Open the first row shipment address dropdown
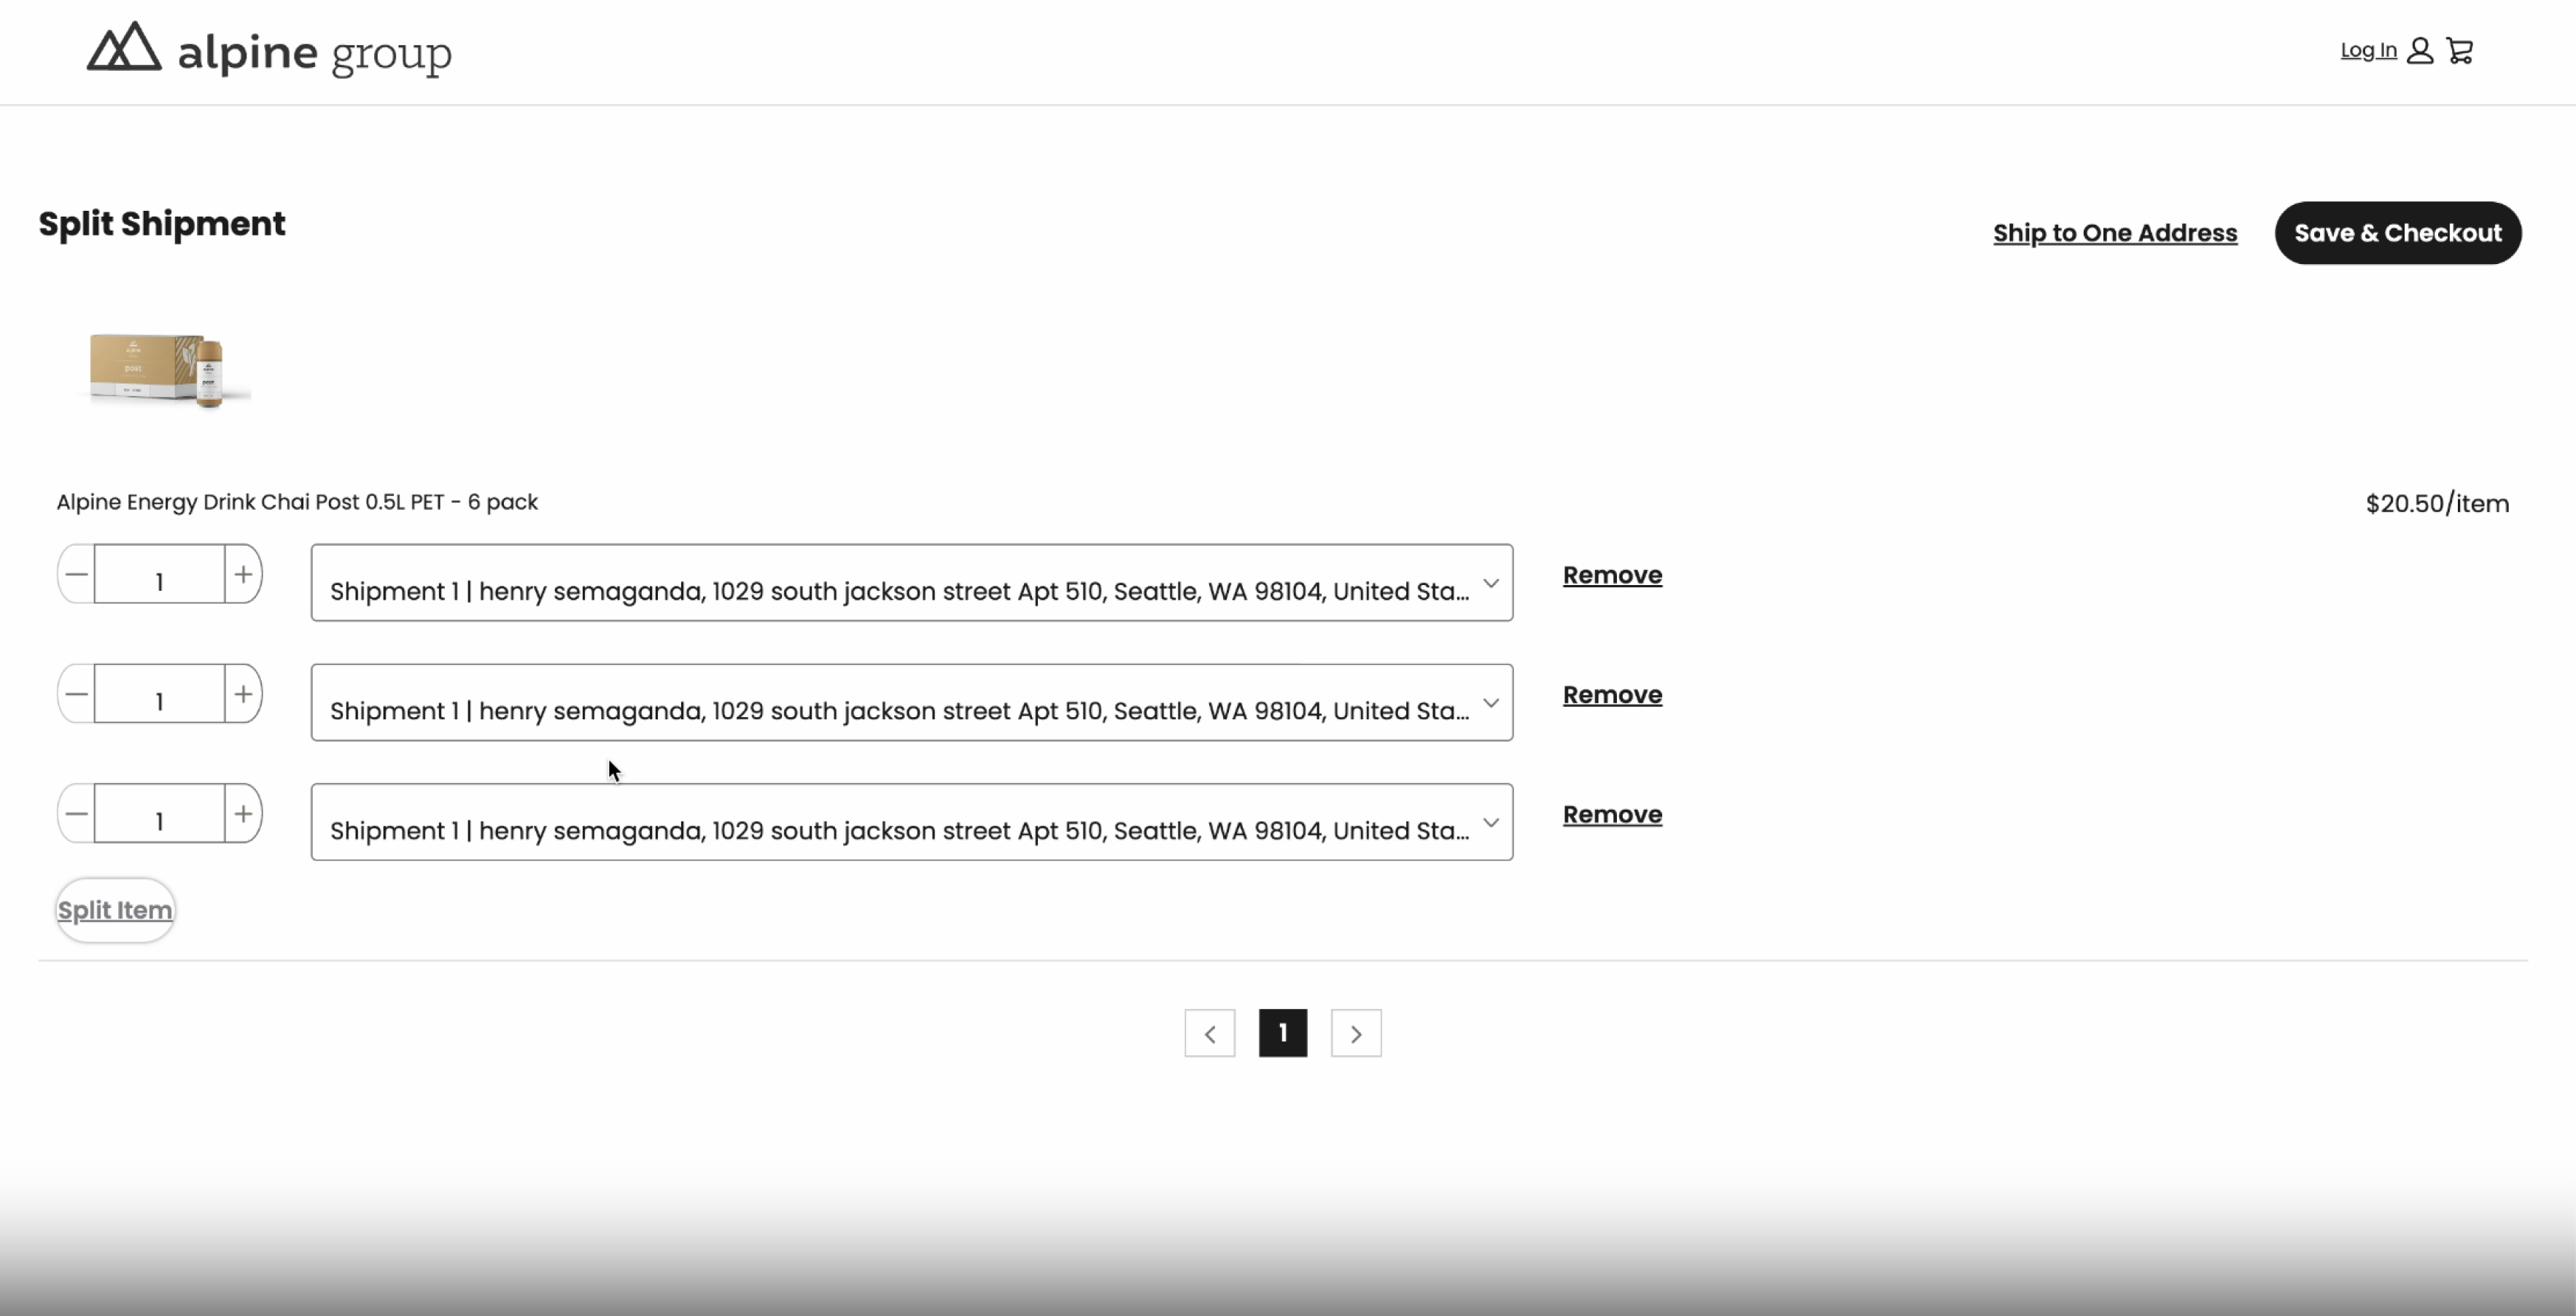 [912, 583]
